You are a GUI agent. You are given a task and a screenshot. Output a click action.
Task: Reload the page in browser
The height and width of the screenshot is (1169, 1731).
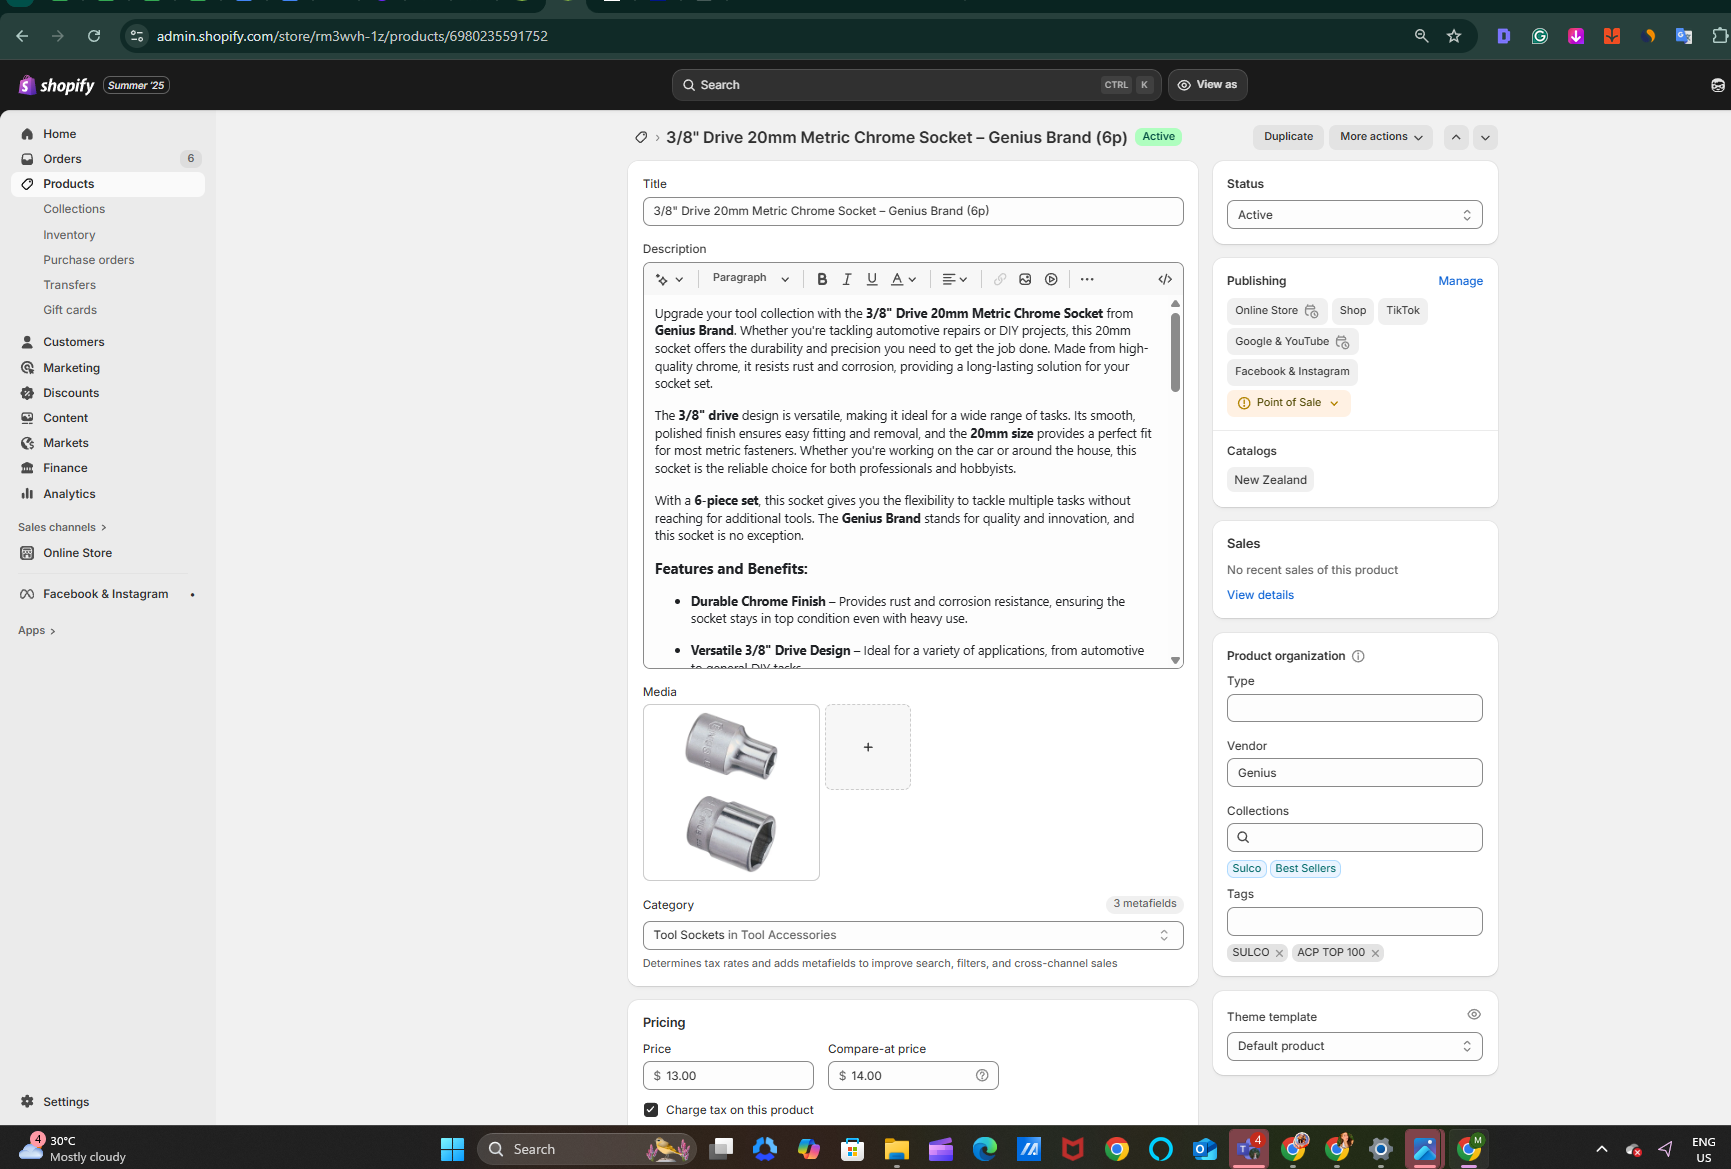pos(94,36)
